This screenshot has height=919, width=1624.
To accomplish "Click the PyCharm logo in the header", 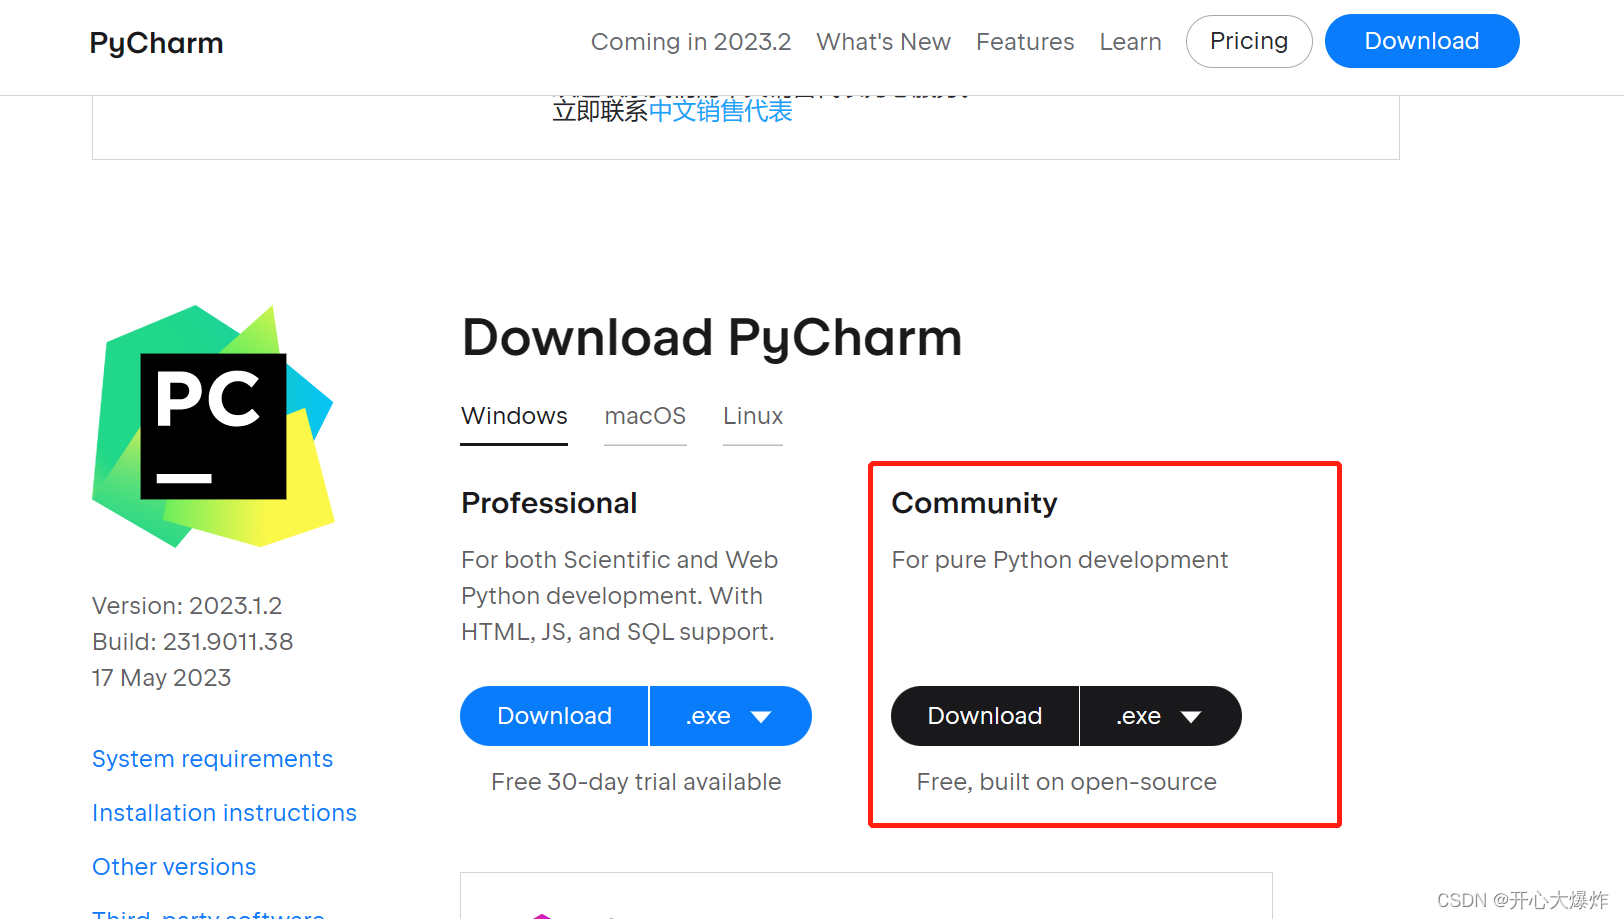I will (156, 42).
